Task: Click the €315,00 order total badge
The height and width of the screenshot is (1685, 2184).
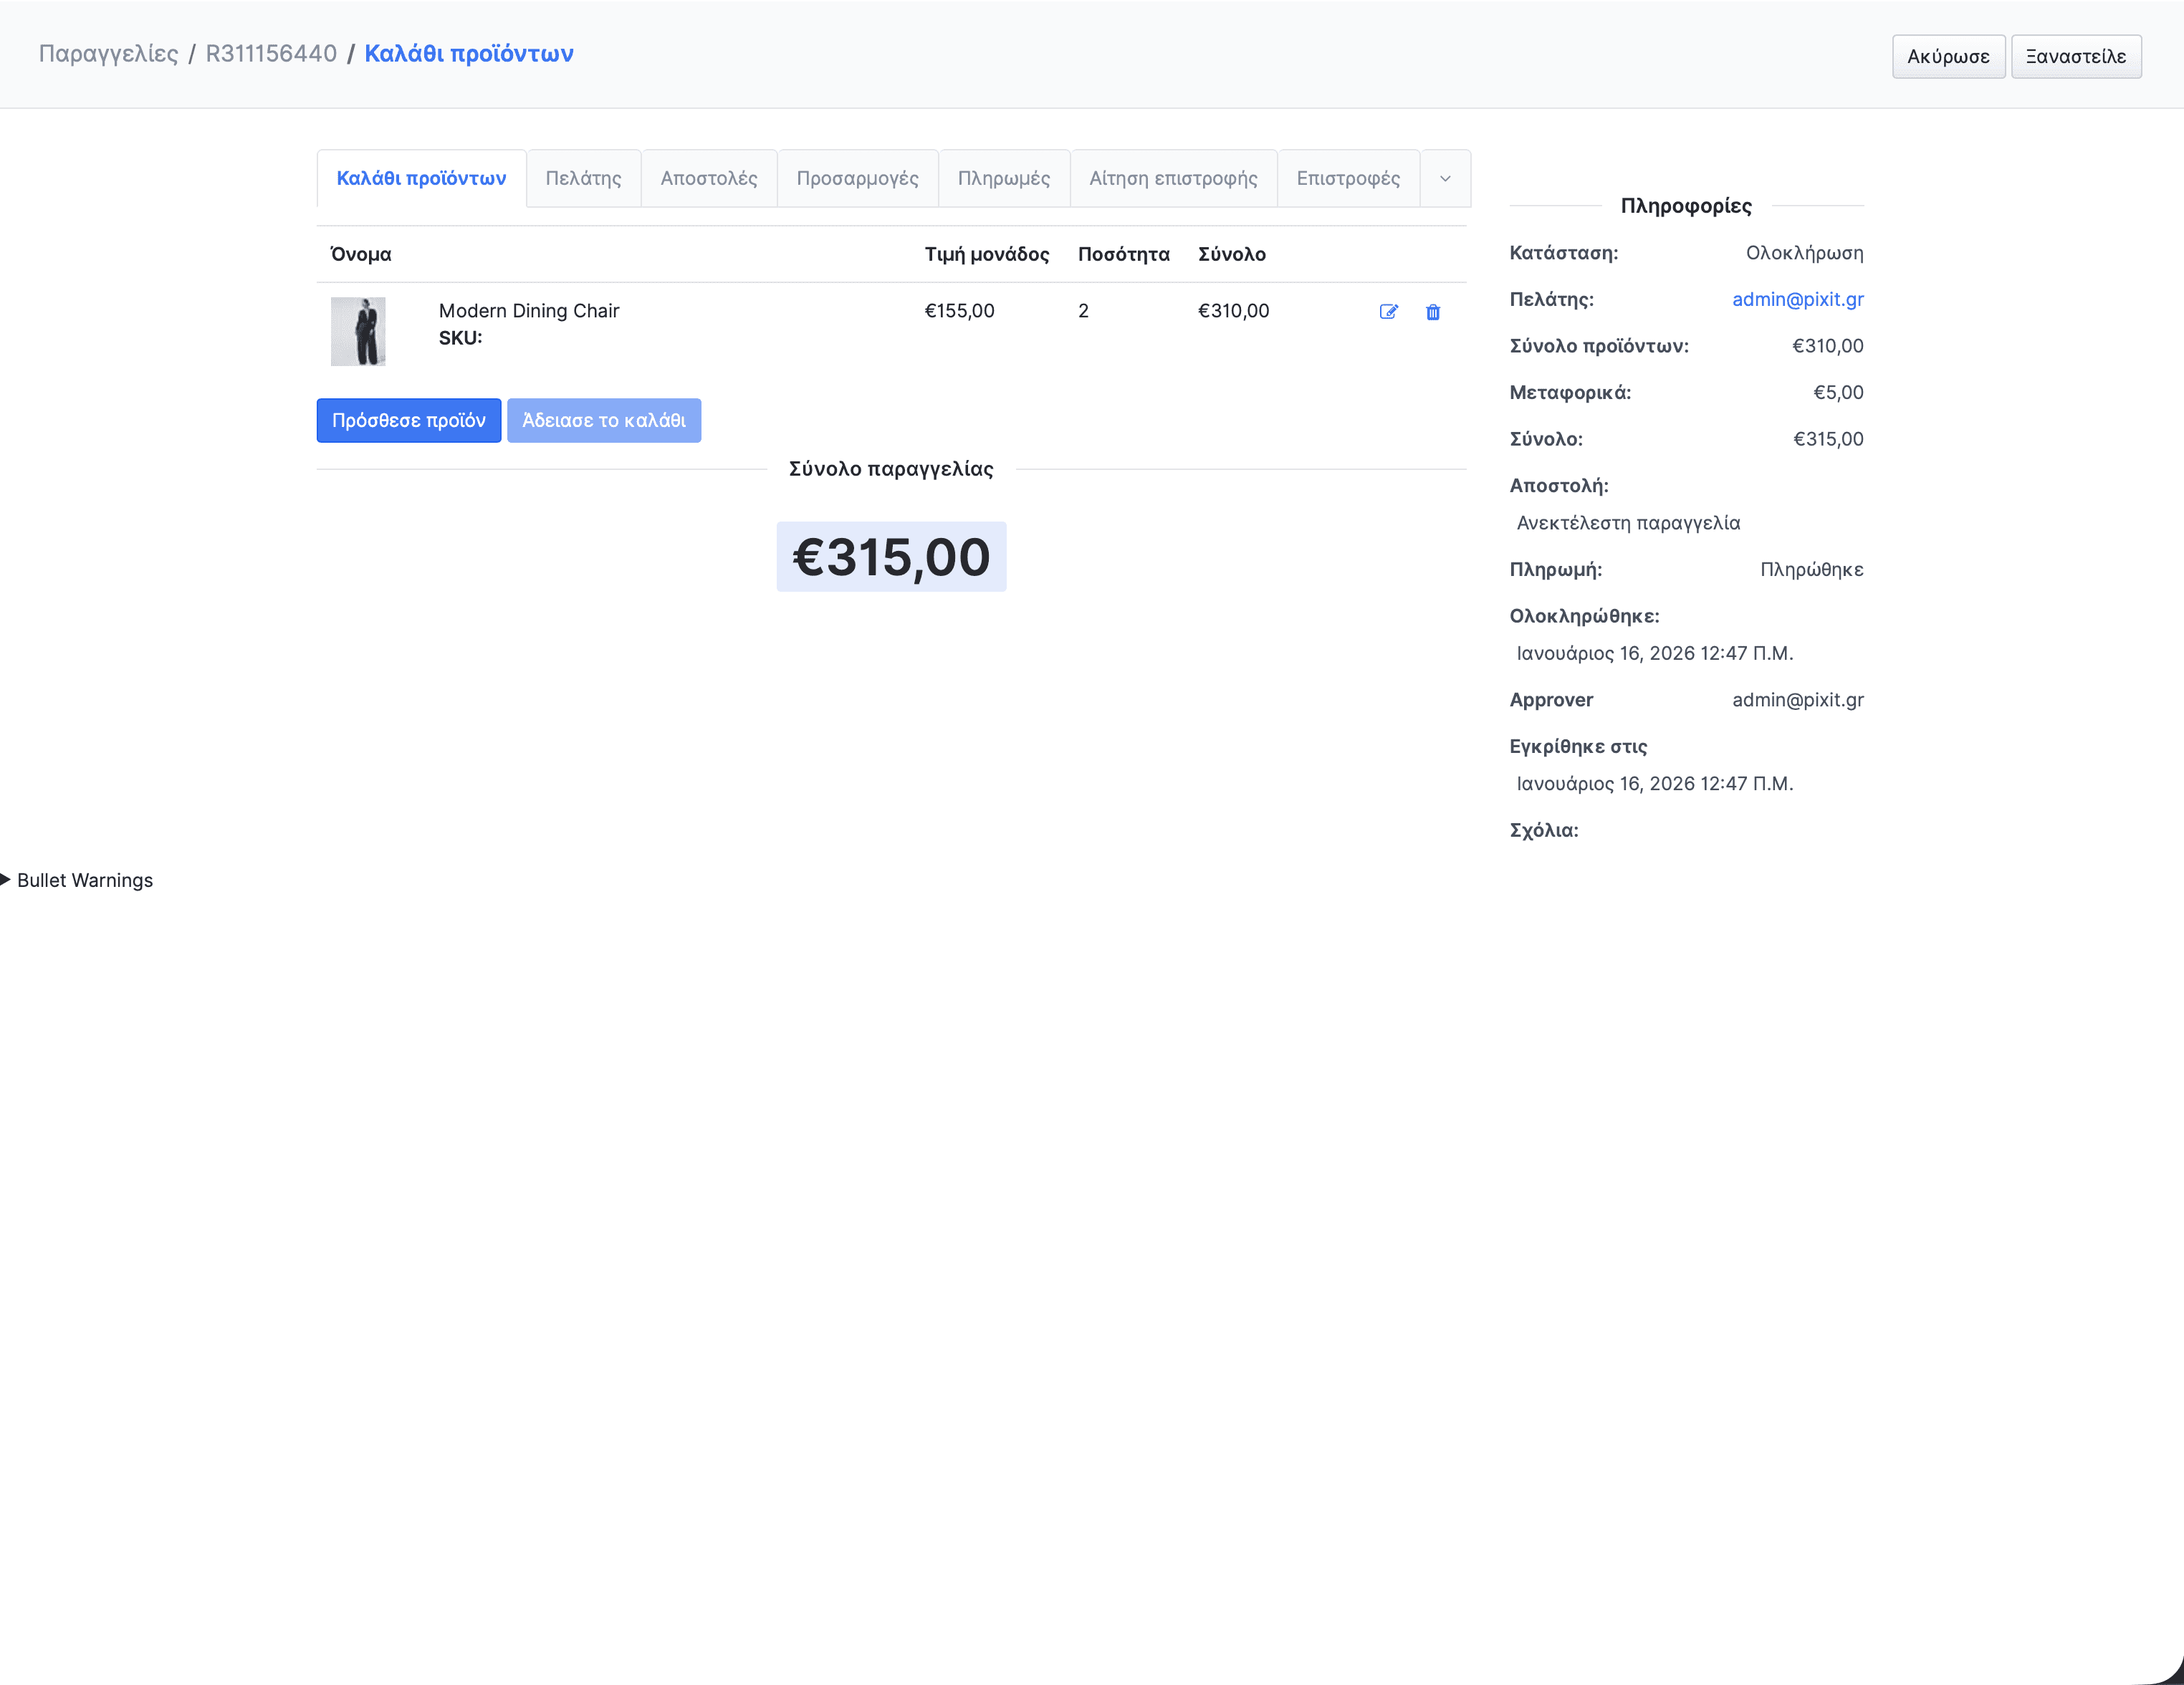Action: pos(890,557)
